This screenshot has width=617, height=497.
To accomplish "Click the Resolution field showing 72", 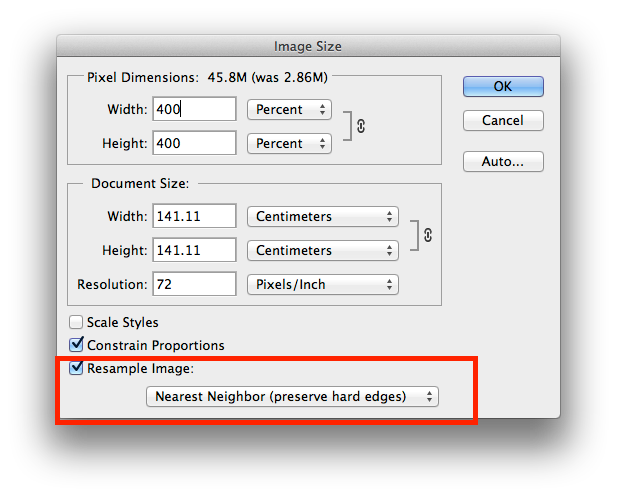I will (x=194, y=284).
